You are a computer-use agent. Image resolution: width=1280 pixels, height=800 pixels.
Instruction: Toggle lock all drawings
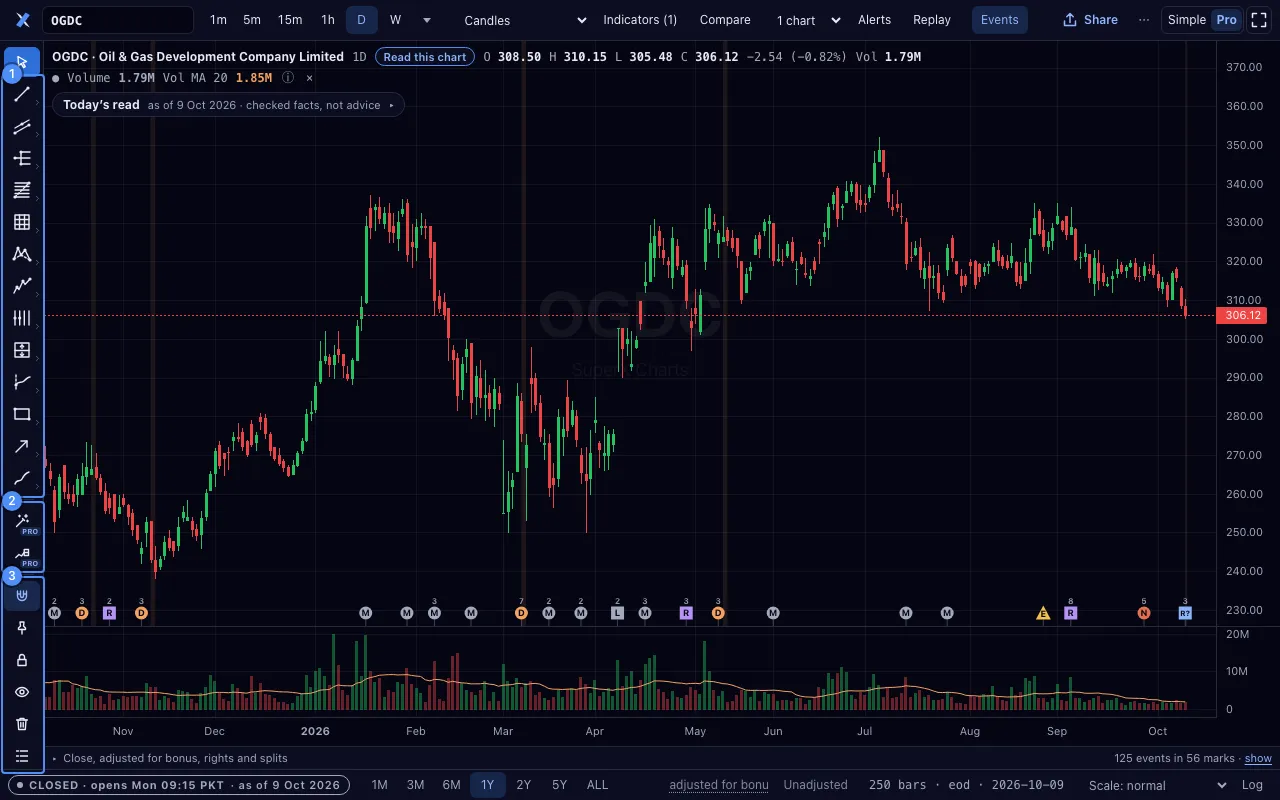22,660
